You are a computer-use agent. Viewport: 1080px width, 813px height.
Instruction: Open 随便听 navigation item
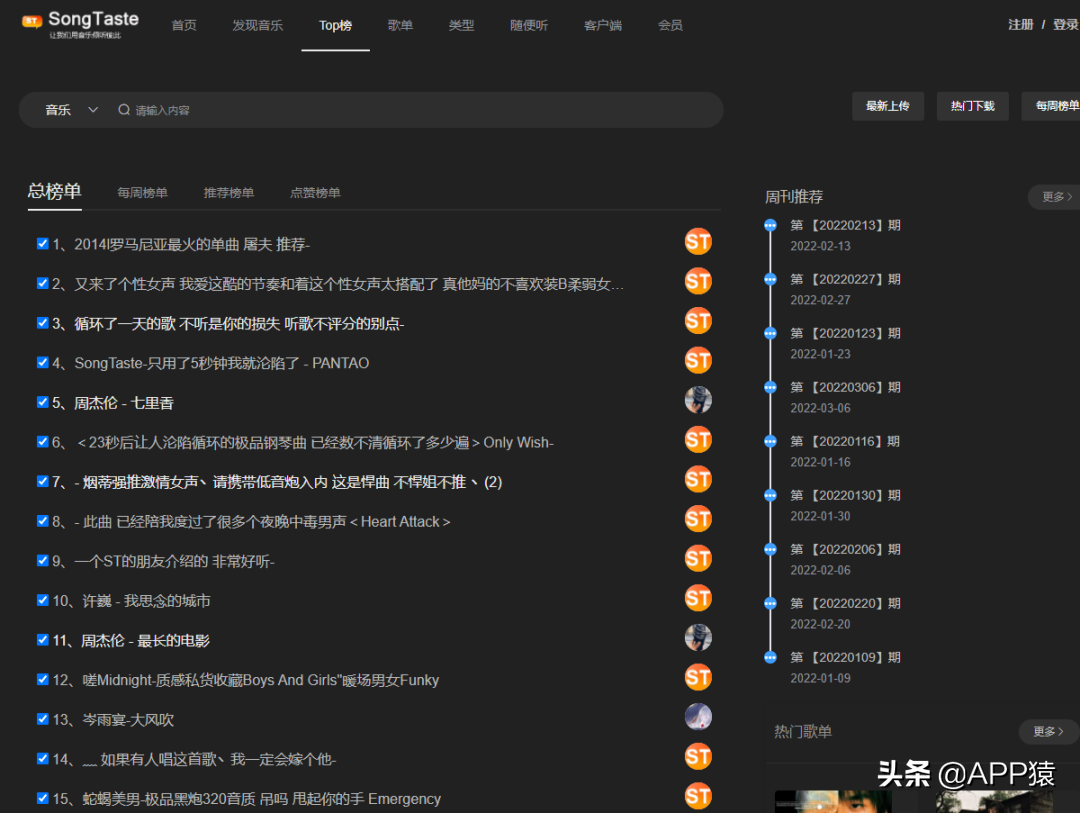pos(529,25)
